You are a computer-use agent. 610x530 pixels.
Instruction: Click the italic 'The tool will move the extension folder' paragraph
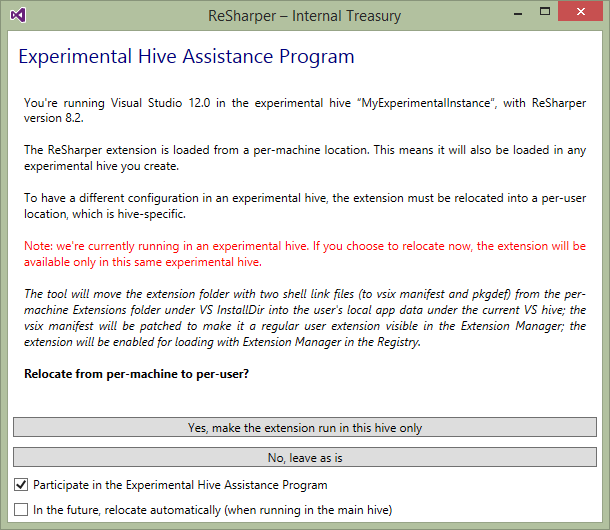click(x=305, y=318)
